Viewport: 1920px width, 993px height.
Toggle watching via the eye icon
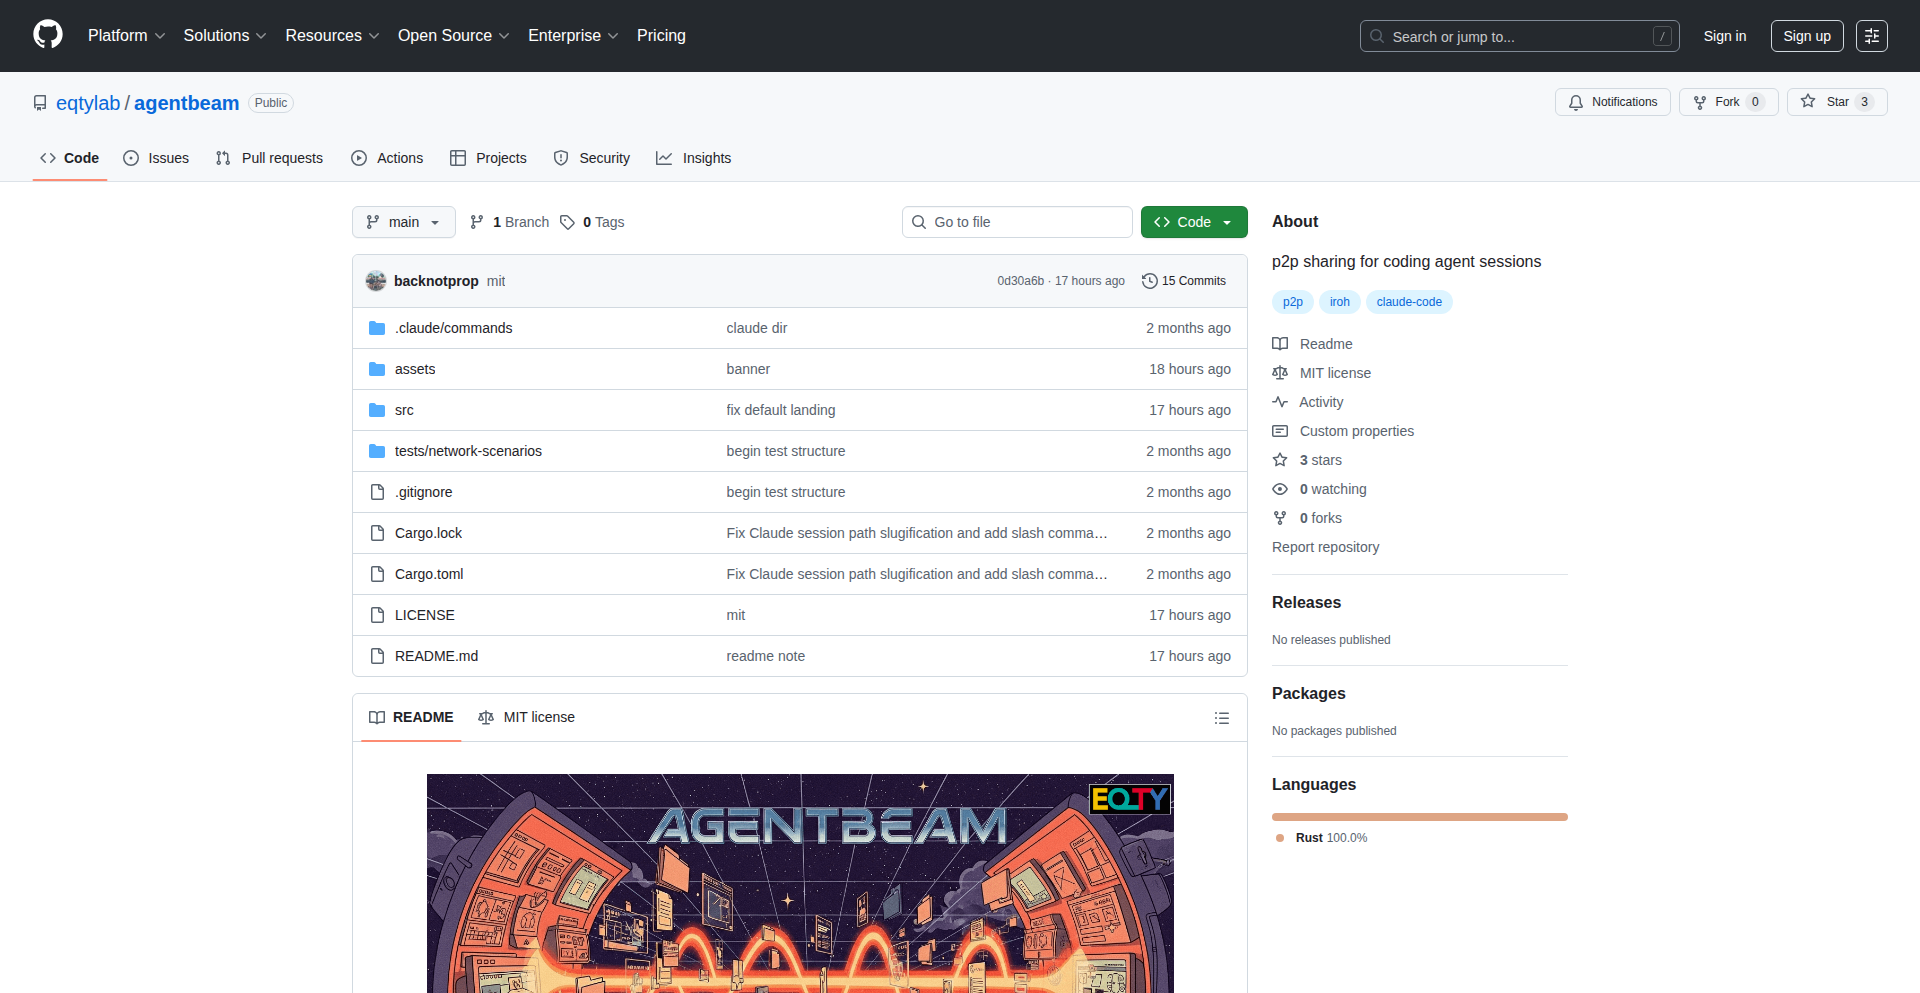pyautogui.click(x=1281, y=489)
